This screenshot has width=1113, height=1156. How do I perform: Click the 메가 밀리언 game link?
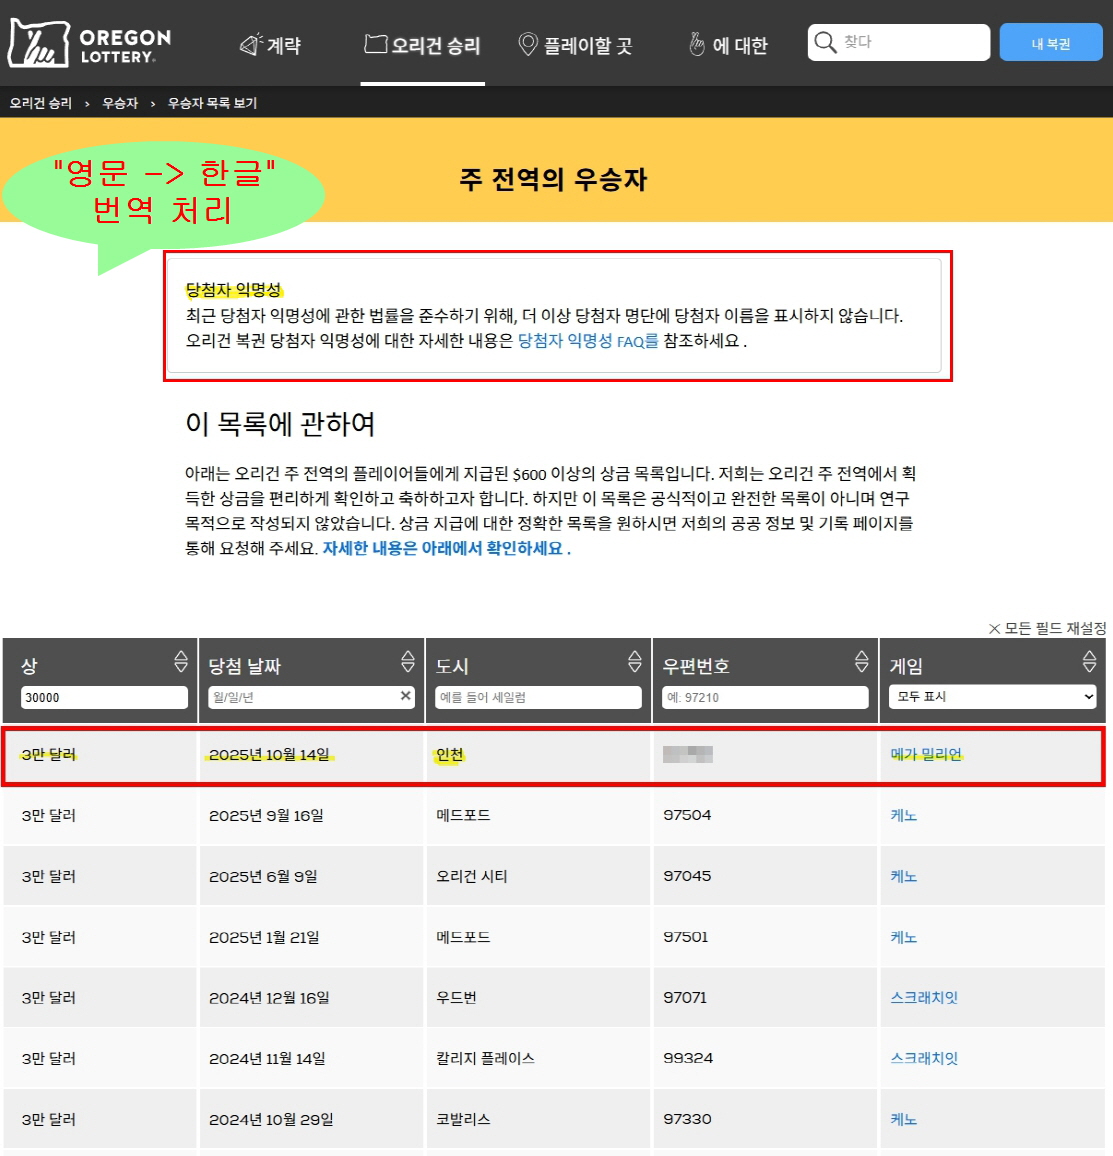point(926,754)
